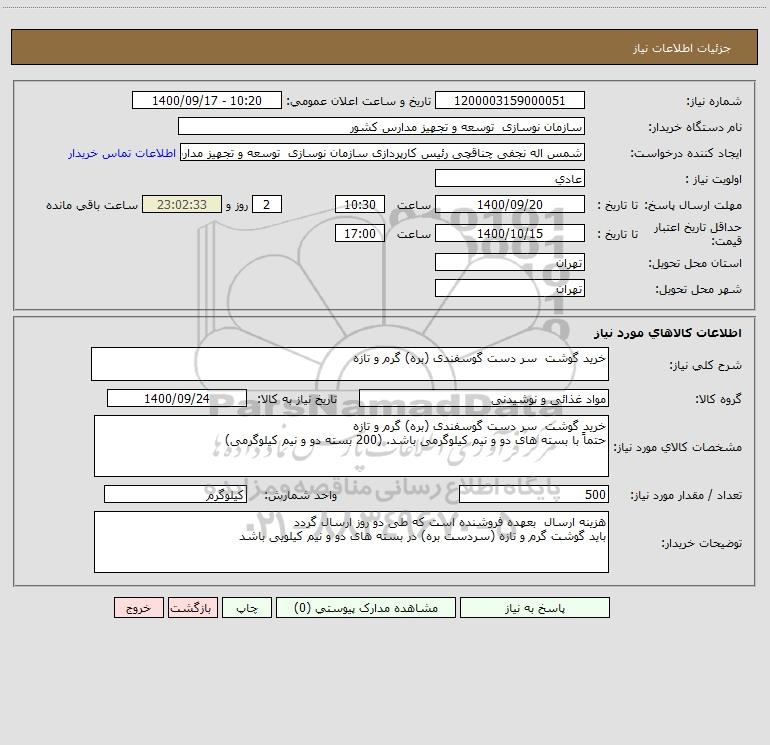This screenshot has height=745, width=770.
Task: Click the تاریخ و ساعت اعلان عمومی label
Action: (x=359, y=101)
